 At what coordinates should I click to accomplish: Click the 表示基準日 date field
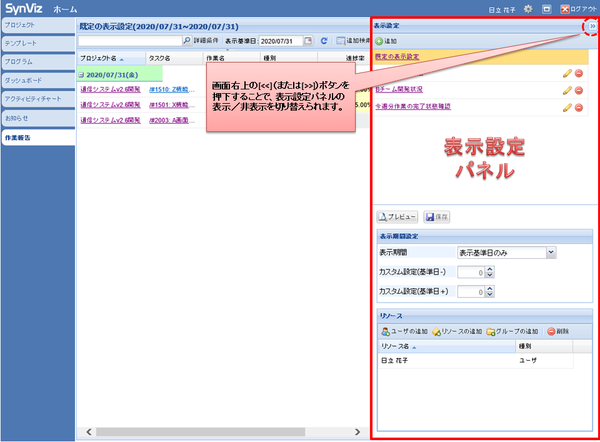click(281, 41)
